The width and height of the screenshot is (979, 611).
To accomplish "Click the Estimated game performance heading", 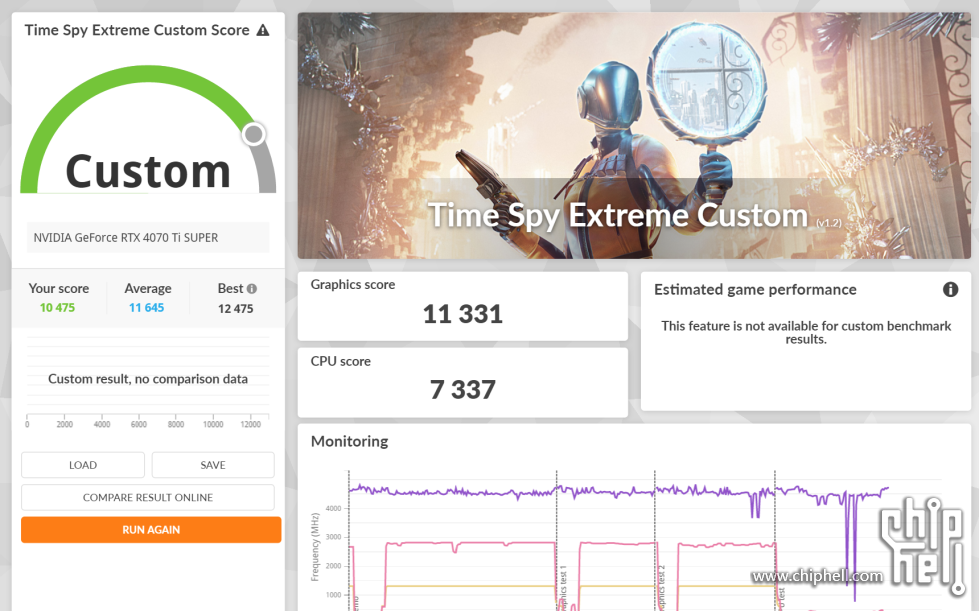I will [x=755, y=290].
